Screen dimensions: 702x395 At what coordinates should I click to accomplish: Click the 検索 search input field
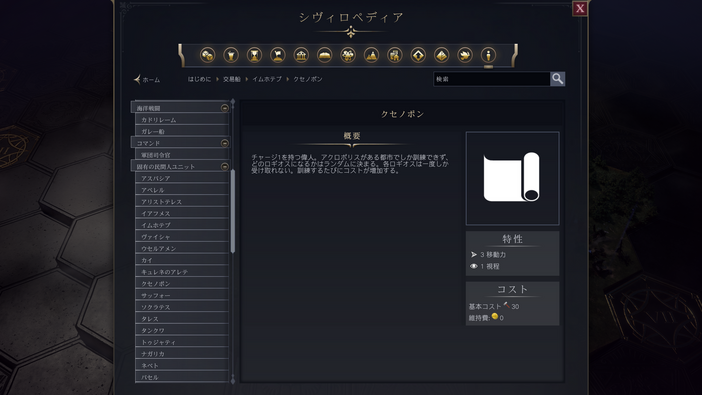(x=492, y=79)
